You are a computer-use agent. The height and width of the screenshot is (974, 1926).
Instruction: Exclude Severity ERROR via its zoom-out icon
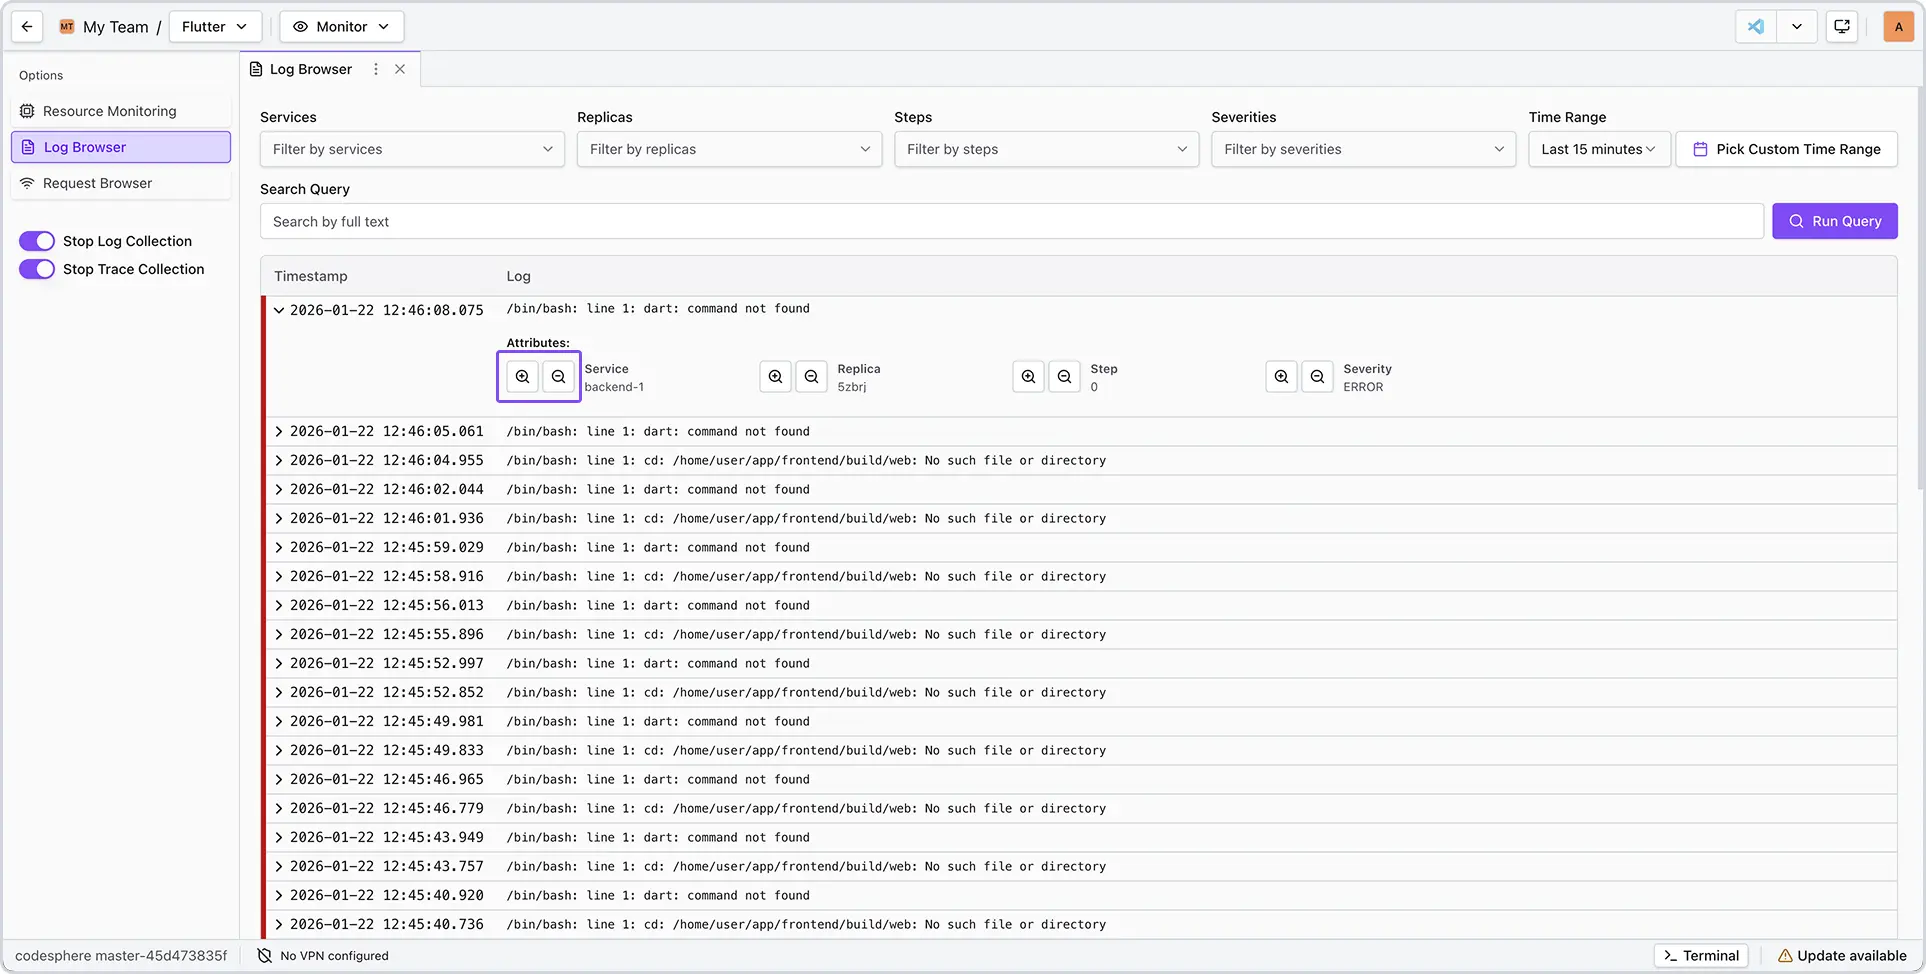click(x=1317, y=377)
